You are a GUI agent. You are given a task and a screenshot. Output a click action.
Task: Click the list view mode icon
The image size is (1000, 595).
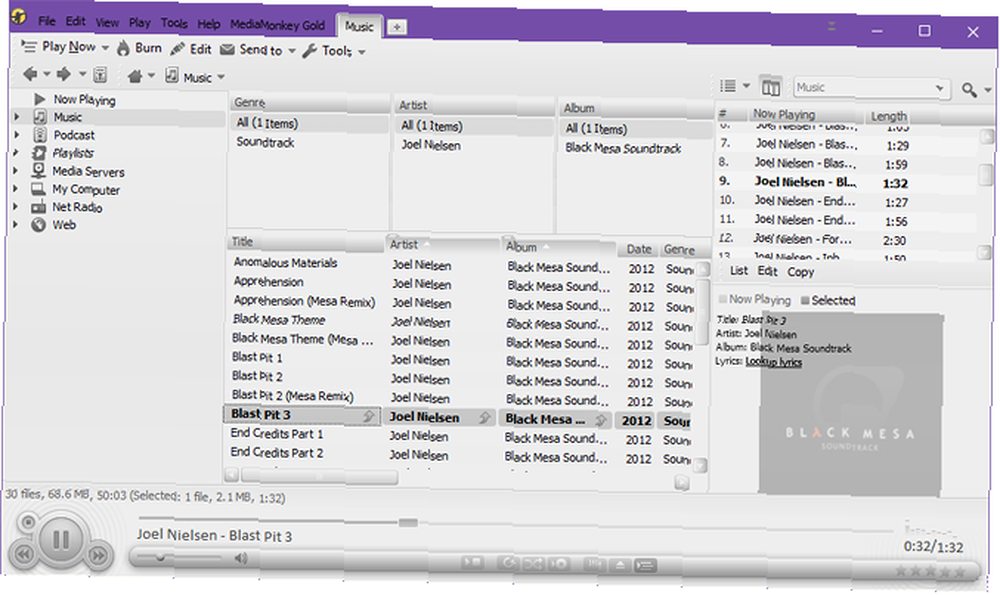click(728, 85)
